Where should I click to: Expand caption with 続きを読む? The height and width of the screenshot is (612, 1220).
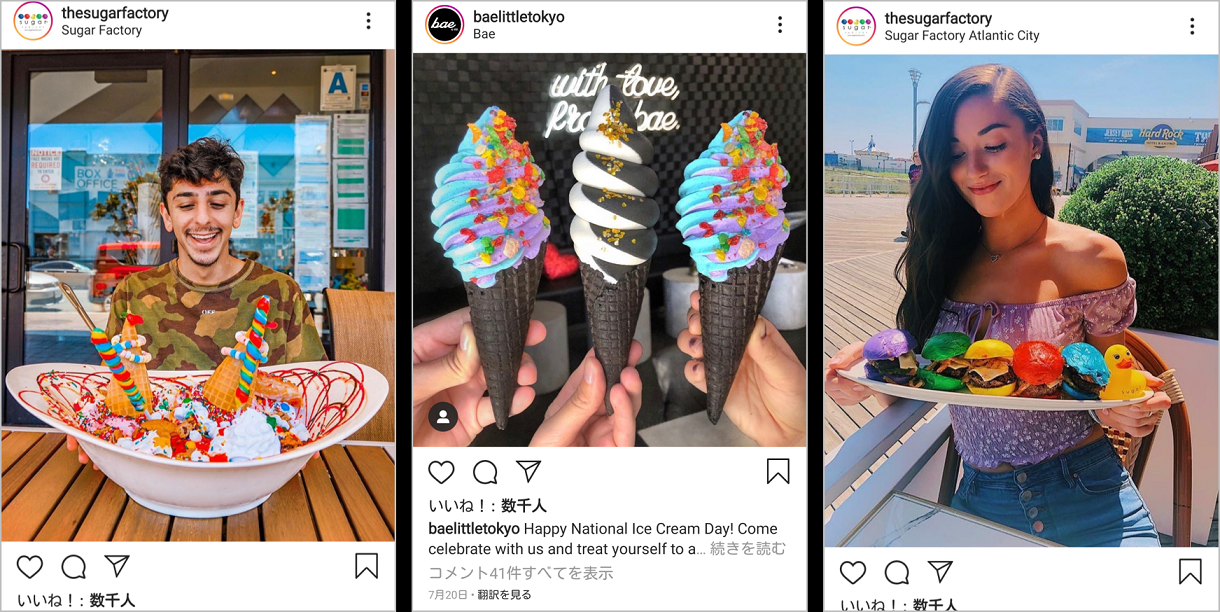[748, 549]
